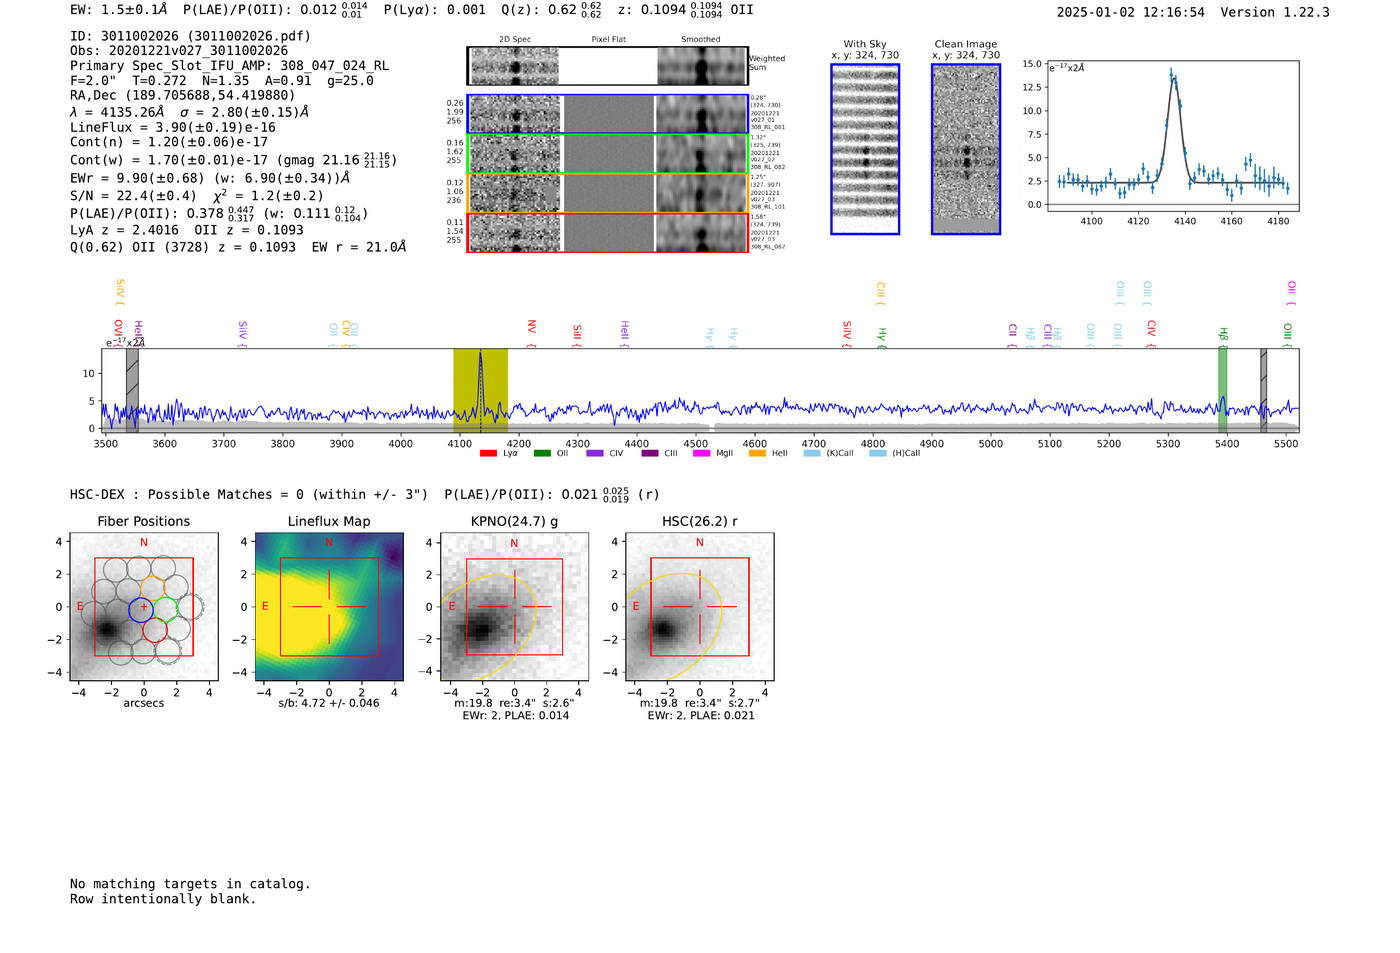1400x953 pixels.
Task: Select the LyA z = 2.4016 line
Action: click(187, 230)
